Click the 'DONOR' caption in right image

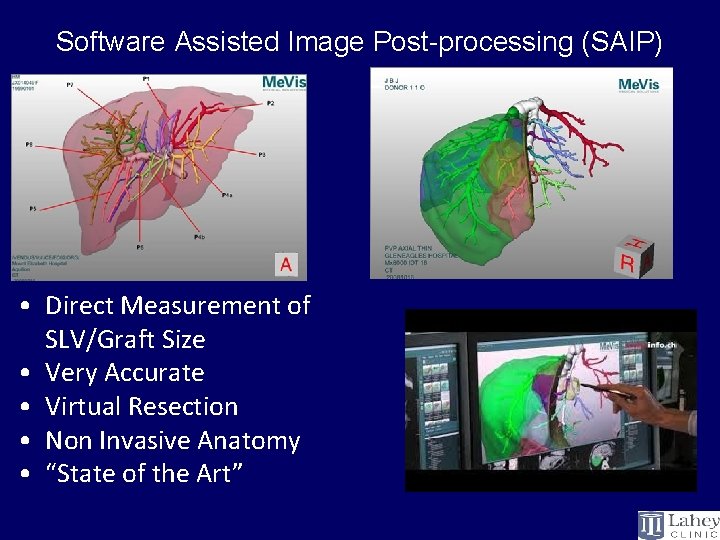tap(405, 87)
